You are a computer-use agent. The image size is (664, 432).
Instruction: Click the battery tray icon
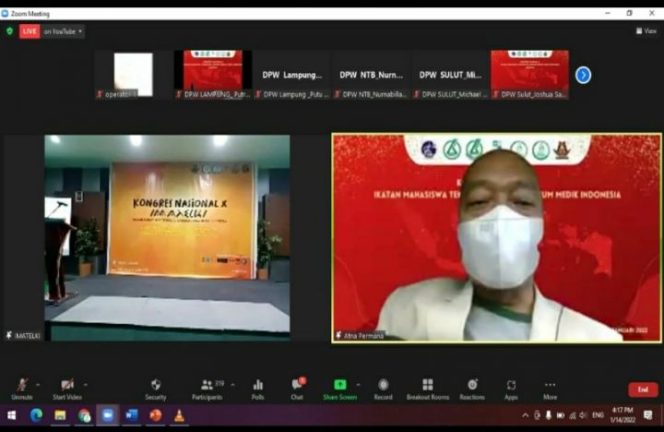click(560, 415)
